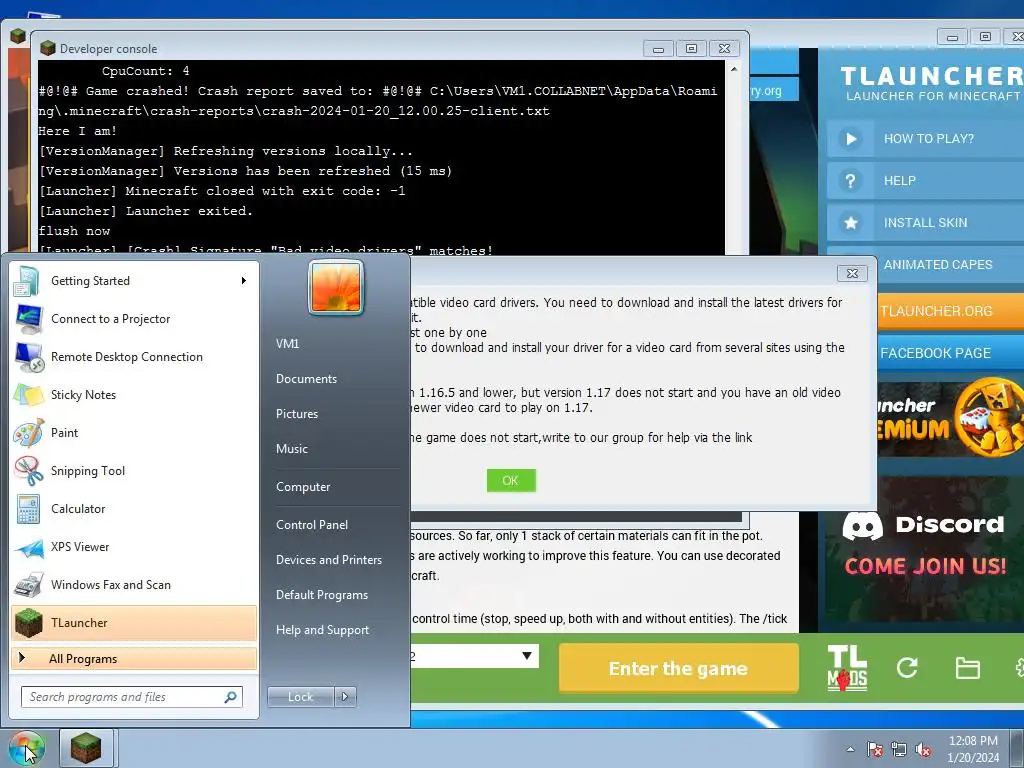Open TLAUNCHER.ORG link
This screenshot has height=768, width=1024.
point(936,311)
